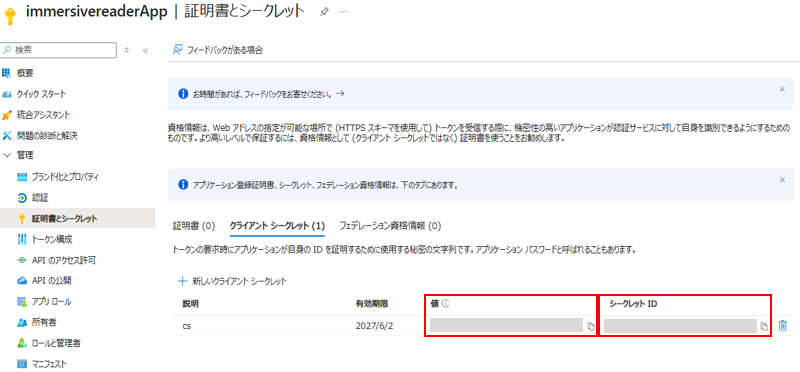Viewport: 800px width, 372px height.
Task: Click the sort arrows beside search box
Action: 127,50
